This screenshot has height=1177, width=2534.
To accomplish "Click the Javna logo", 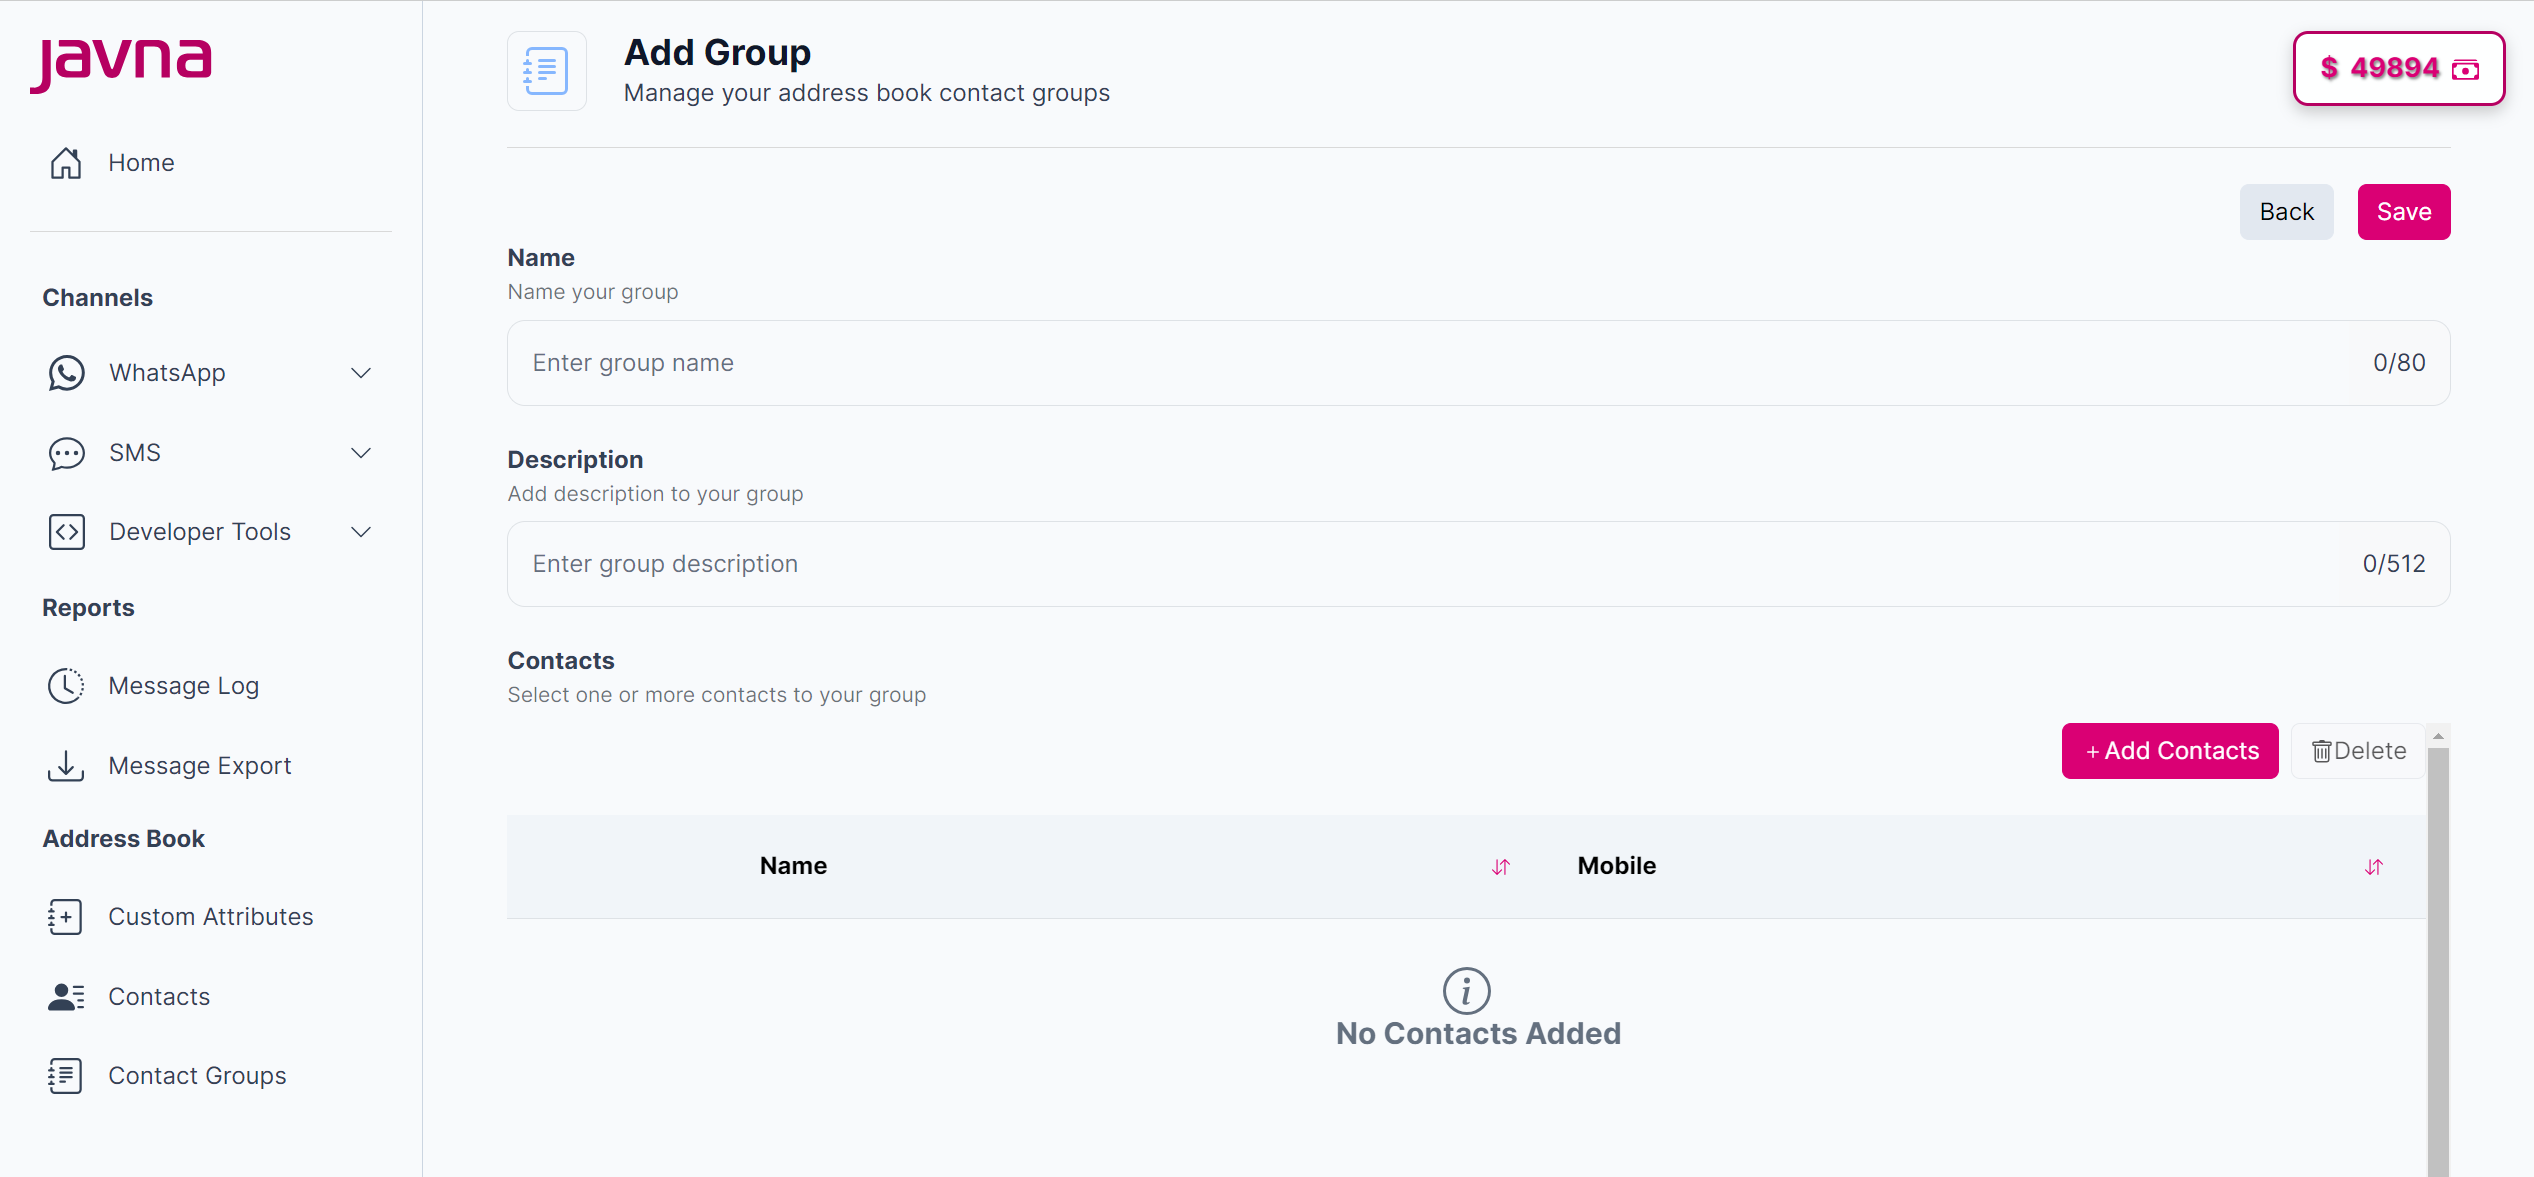I will coord(120,63).
